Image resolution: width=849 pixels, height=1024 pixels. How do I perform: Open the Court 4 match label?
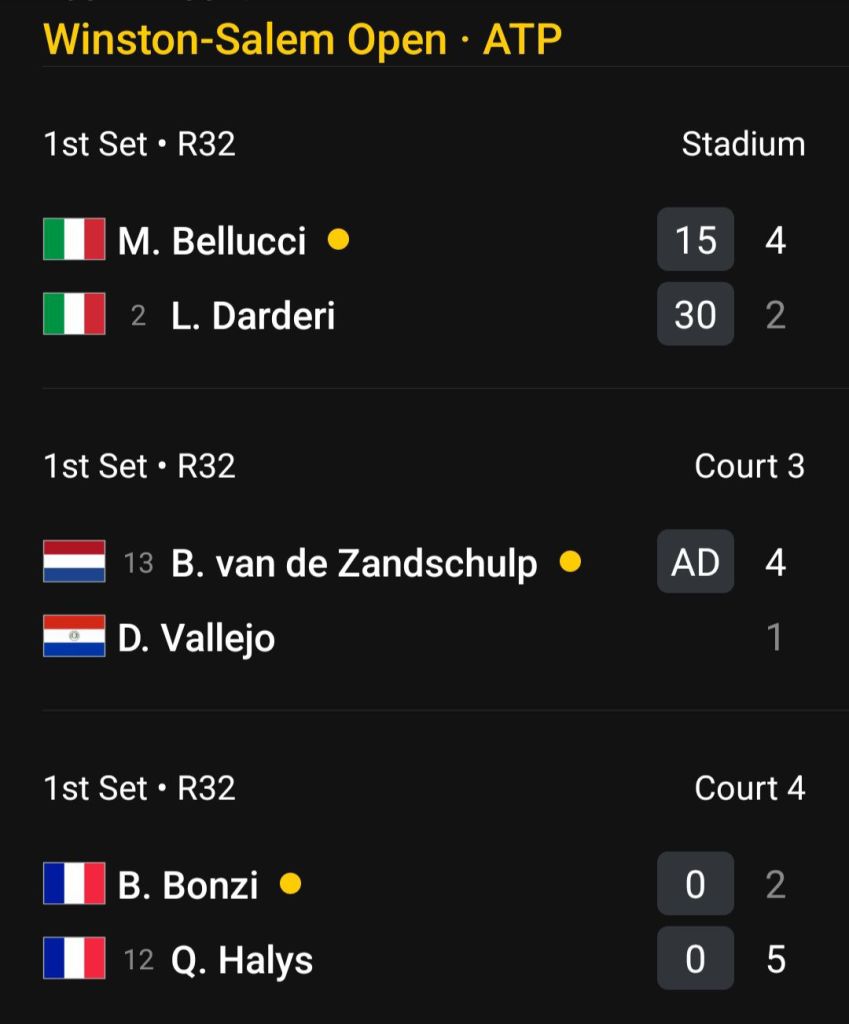point(750,788)
